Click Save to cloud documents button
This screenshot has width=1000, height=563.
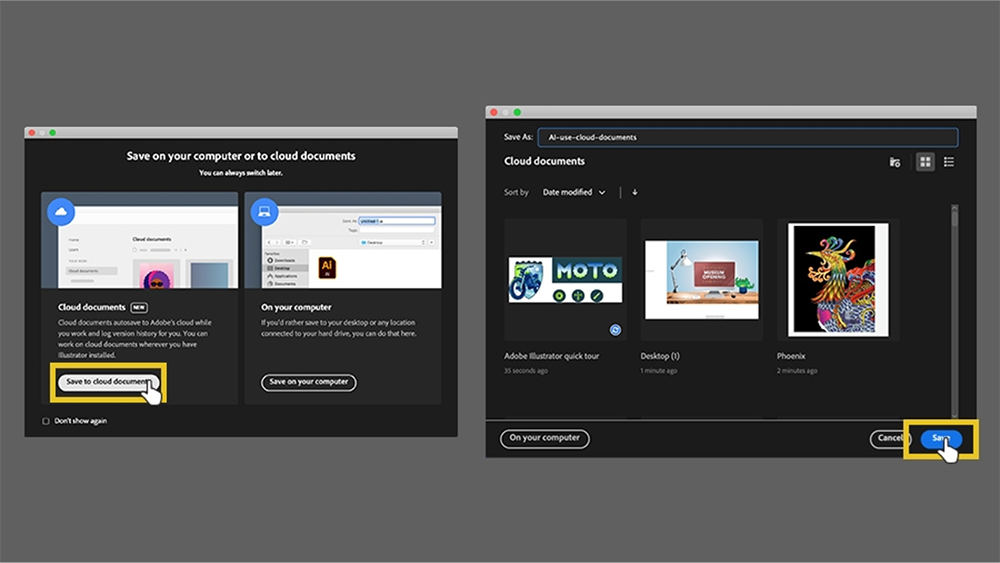pos(108,382)
